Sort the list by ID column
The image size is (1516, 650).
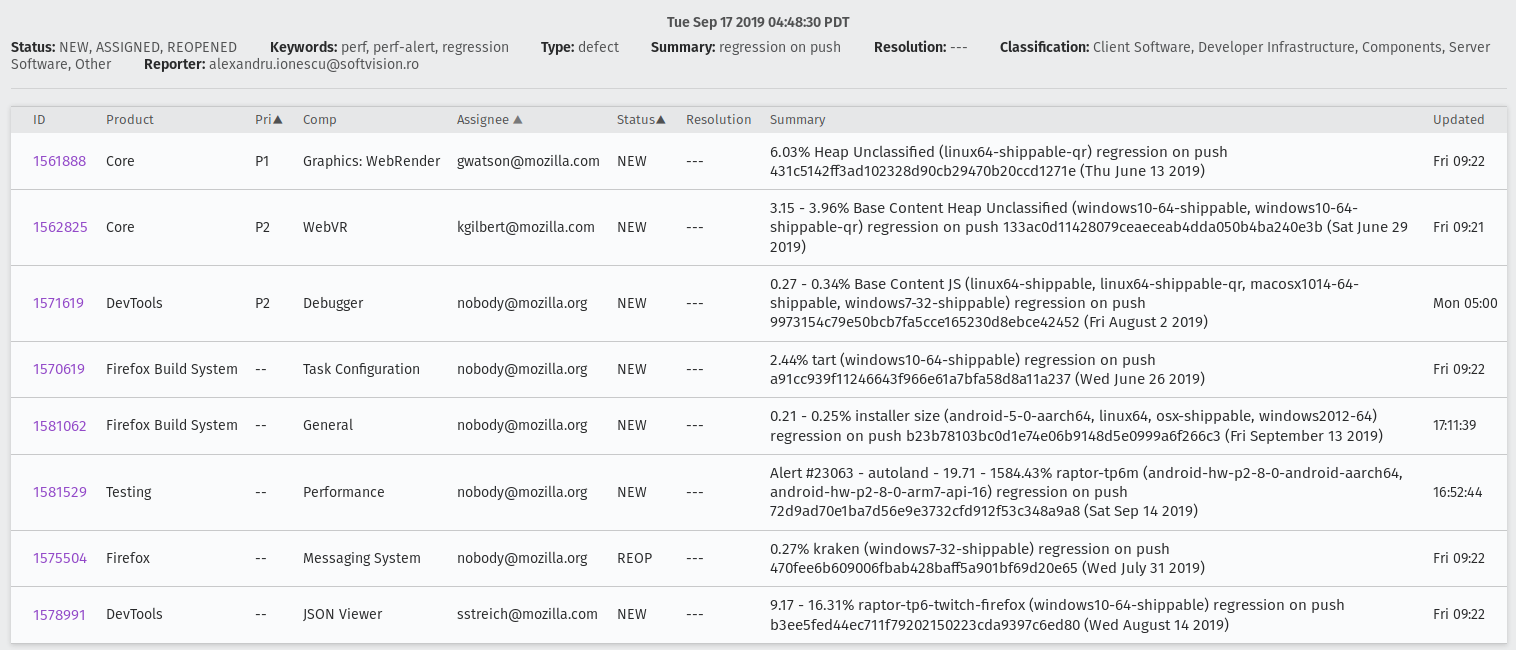click(x=39, y=120)
